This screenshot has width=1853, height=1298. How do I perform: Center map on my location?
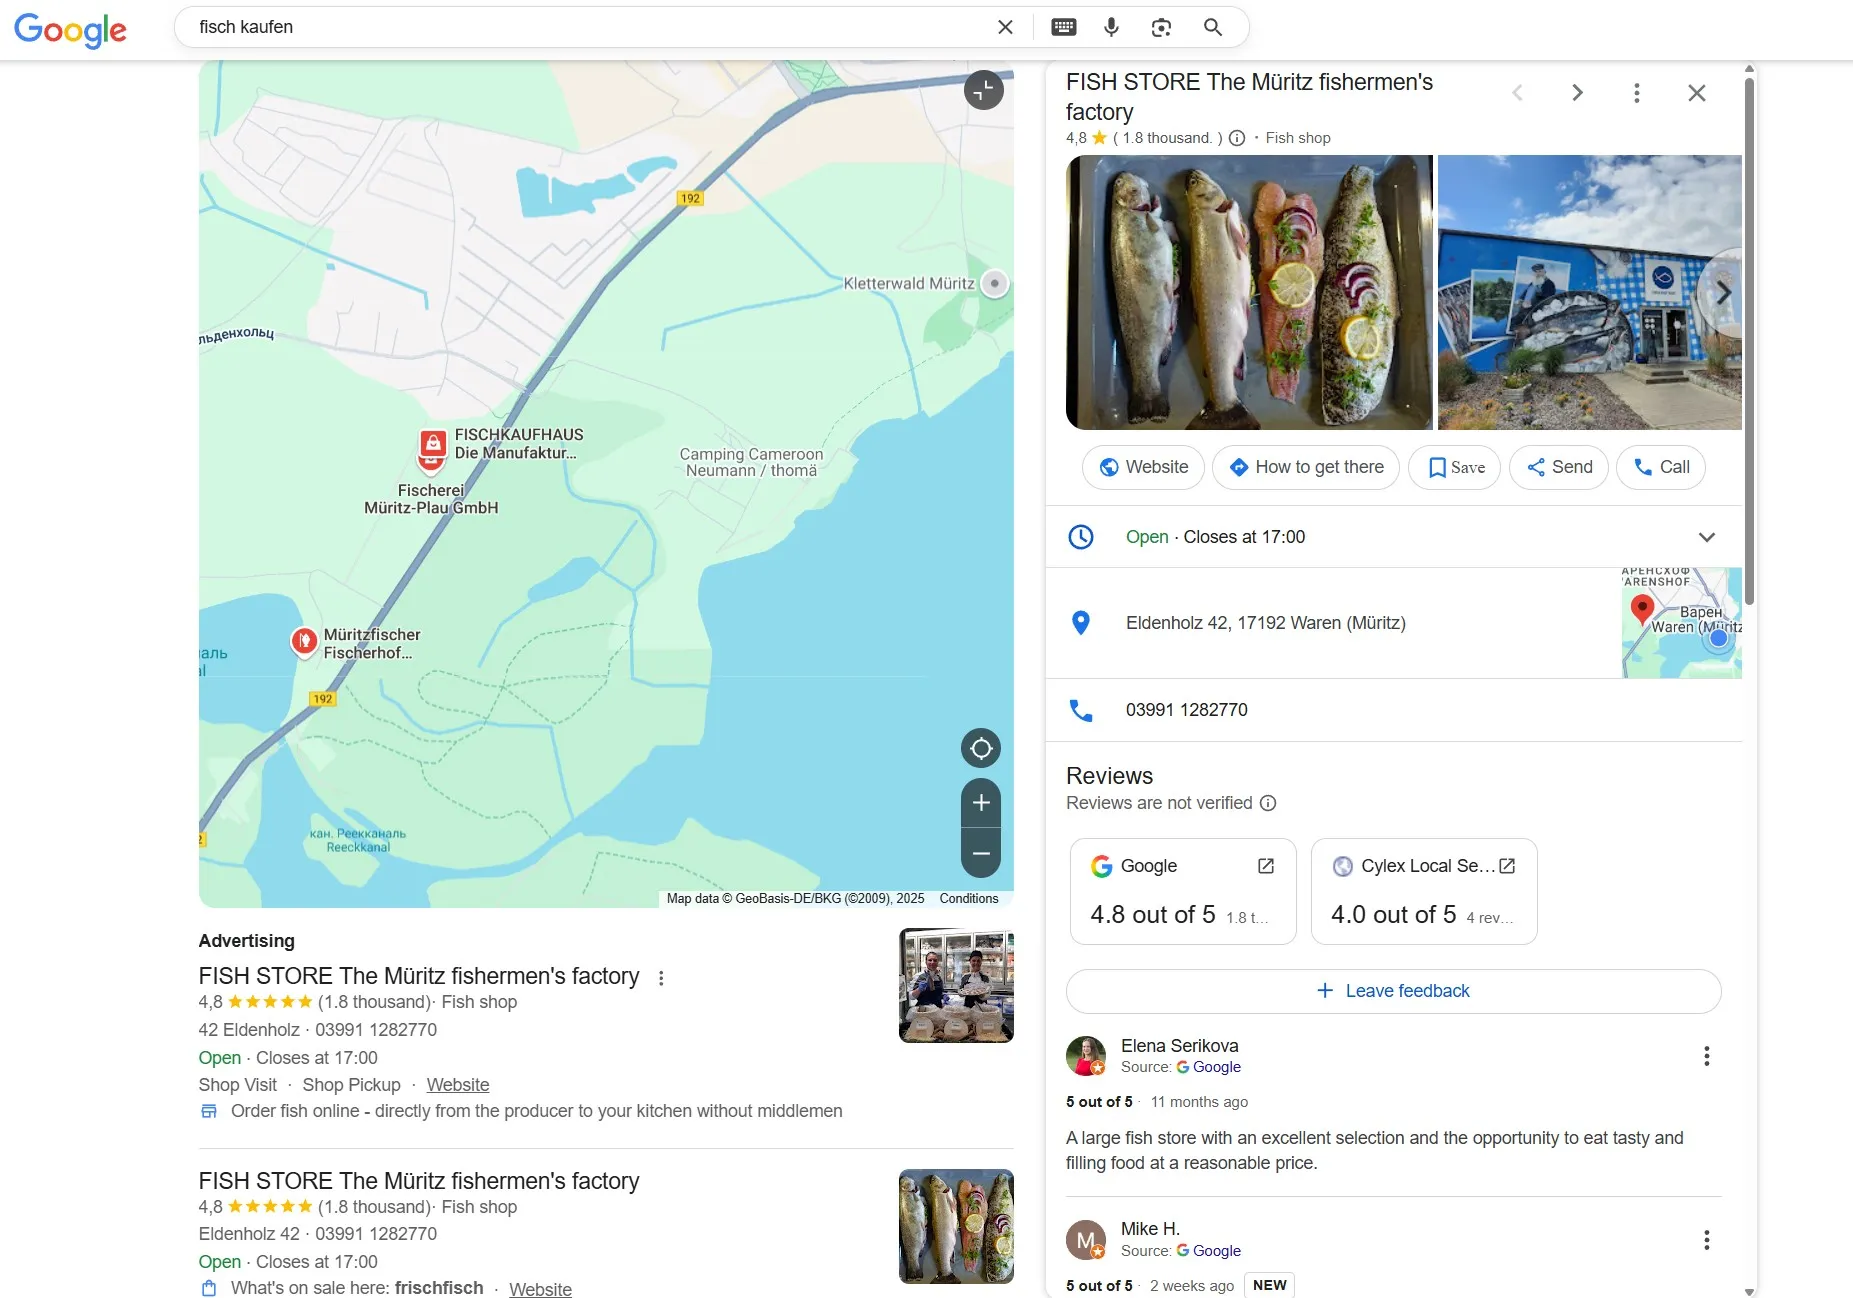click(x=981, y=748)
